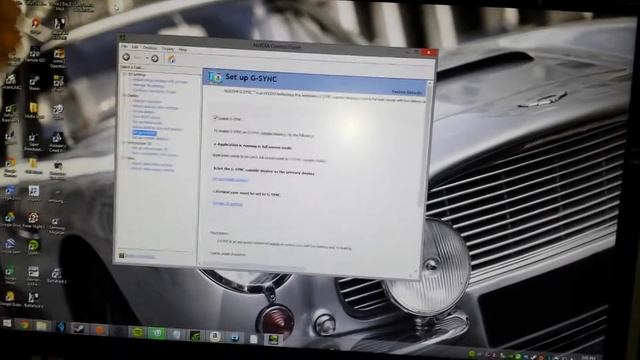
Task: Open the Help menu
Action: click(x=182, y=49)
